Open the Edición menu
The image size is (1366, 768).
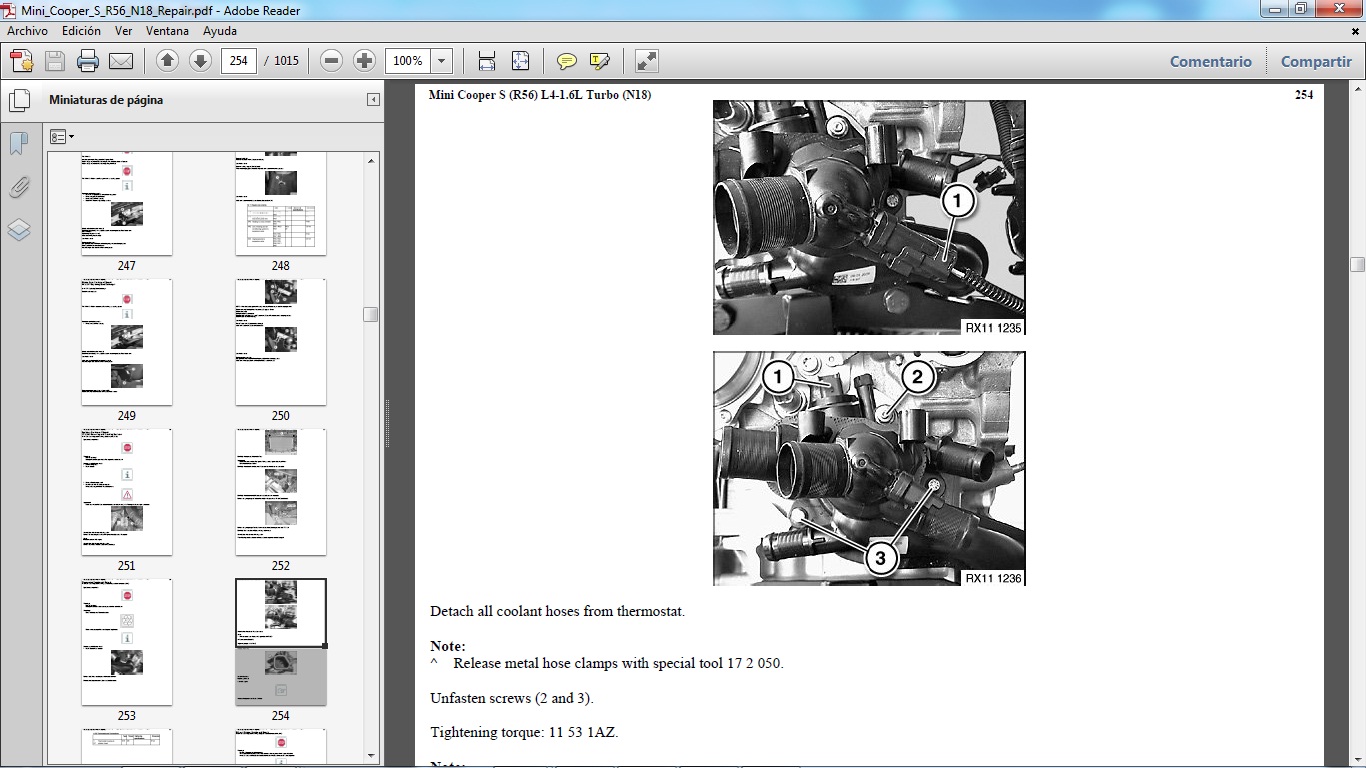[x=81, y=31]
